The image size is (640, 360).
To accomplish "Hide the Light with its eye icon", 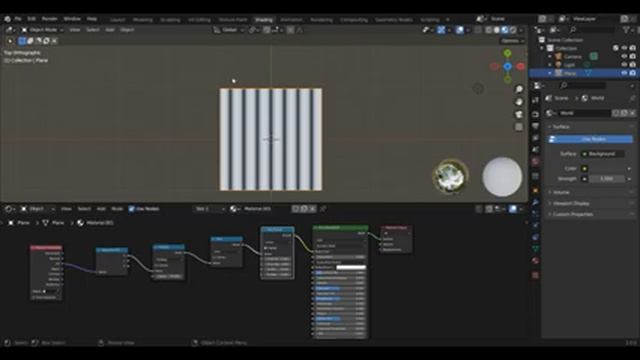I will tap(624, 64).
